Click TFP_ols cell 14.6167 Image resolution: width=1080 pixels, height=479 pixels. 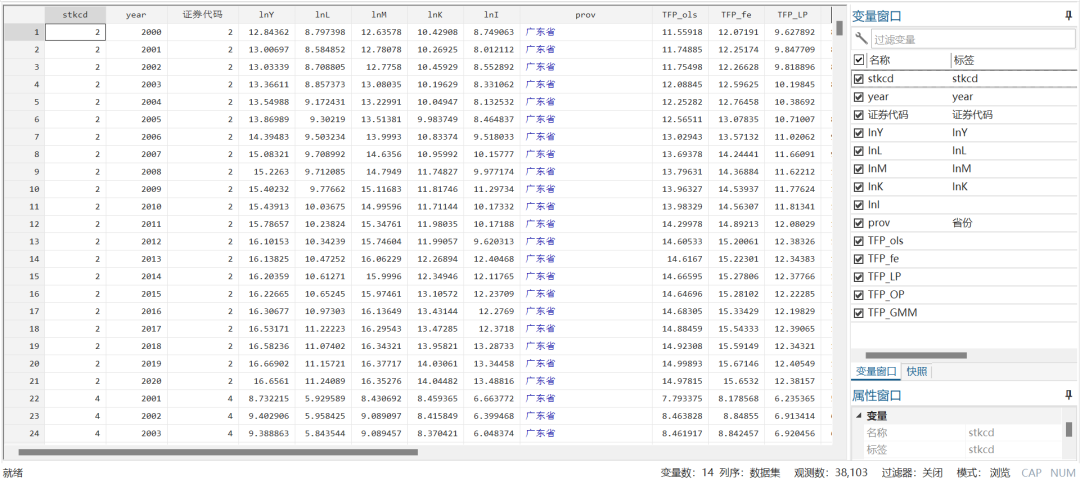[680, 258]
